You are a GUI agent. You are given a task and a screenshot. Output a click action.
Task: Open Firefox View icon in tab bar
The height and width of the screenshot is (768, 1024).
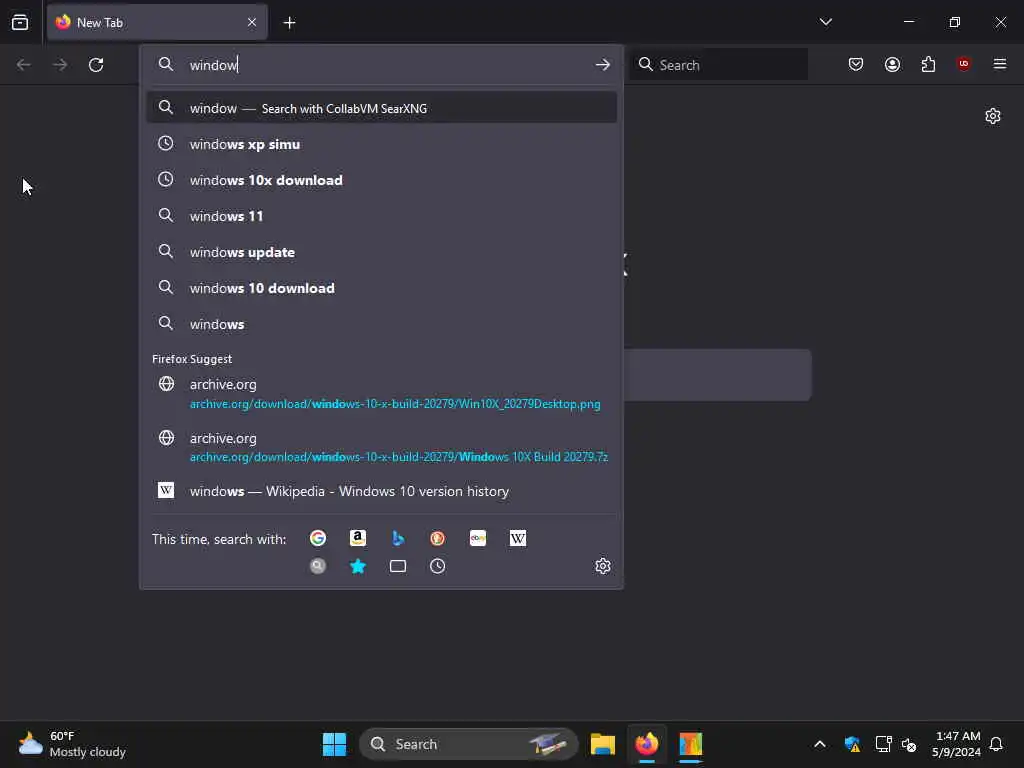point(20,22)
